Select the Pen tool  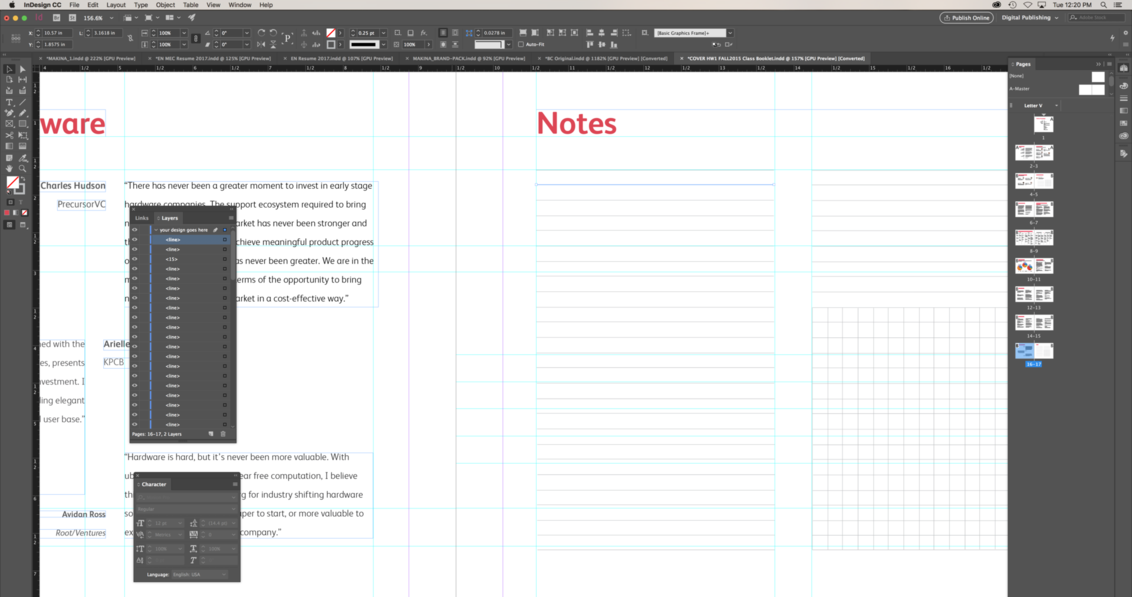(9, 113)
